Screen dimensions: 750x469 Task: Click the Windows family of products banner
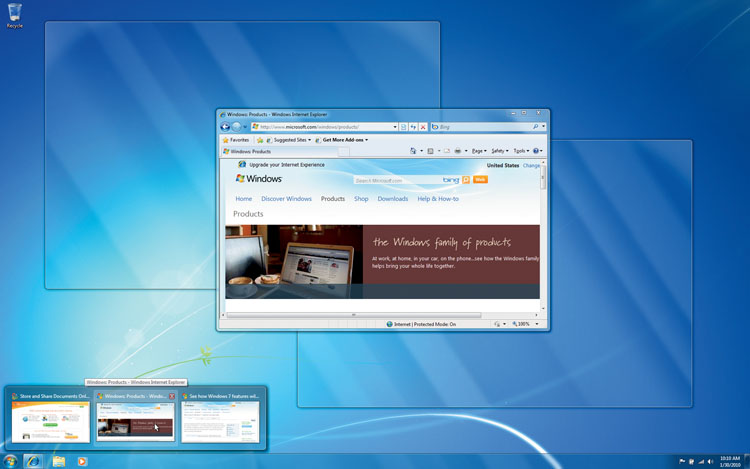click(383, 262)
